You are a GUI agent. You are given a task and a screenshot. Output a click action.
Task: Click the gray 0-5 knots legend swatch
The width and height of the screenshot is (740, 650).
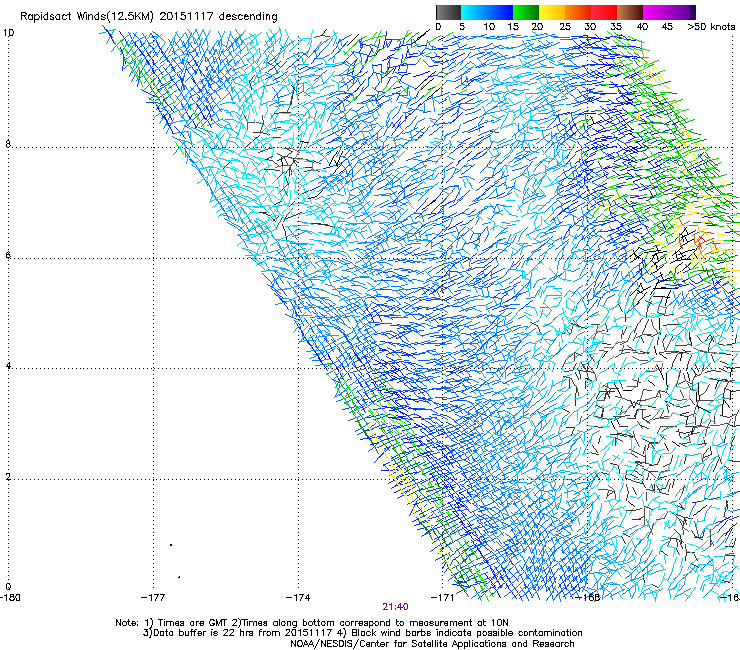point(448,12)
